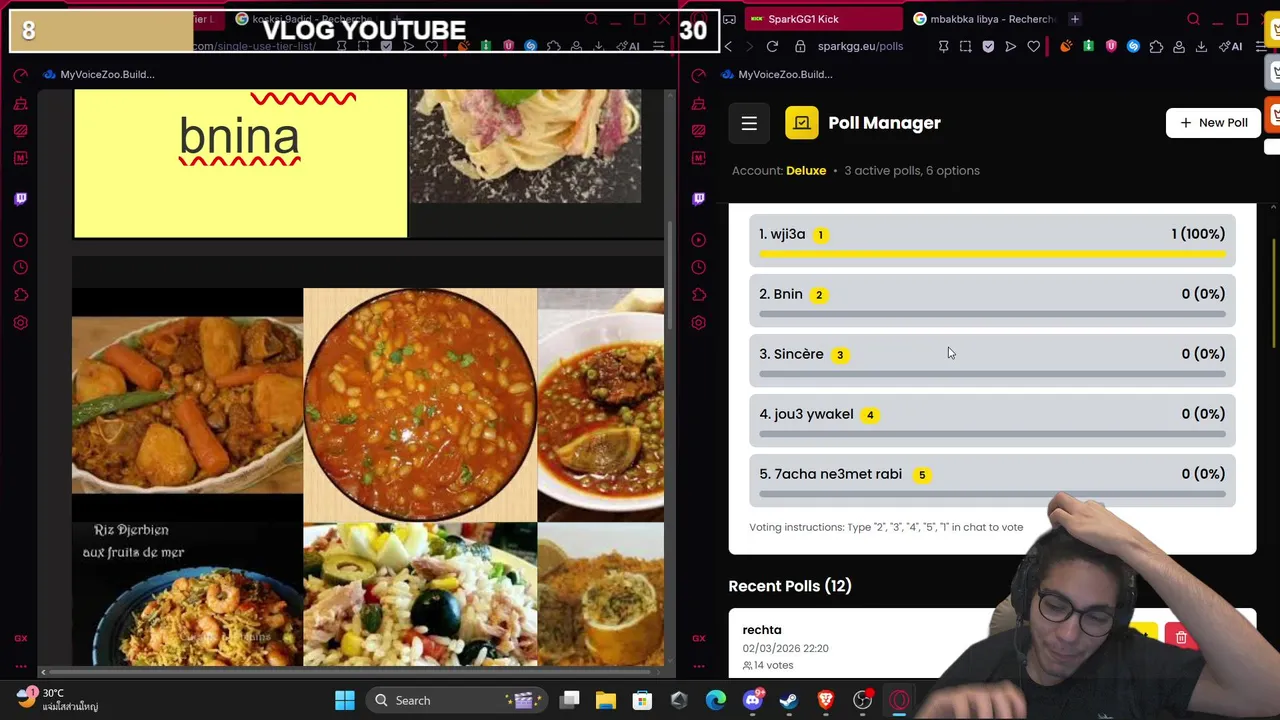Select the couscous with carrots image
Viewport: 1280px width, 720px height.
point(187,404)
